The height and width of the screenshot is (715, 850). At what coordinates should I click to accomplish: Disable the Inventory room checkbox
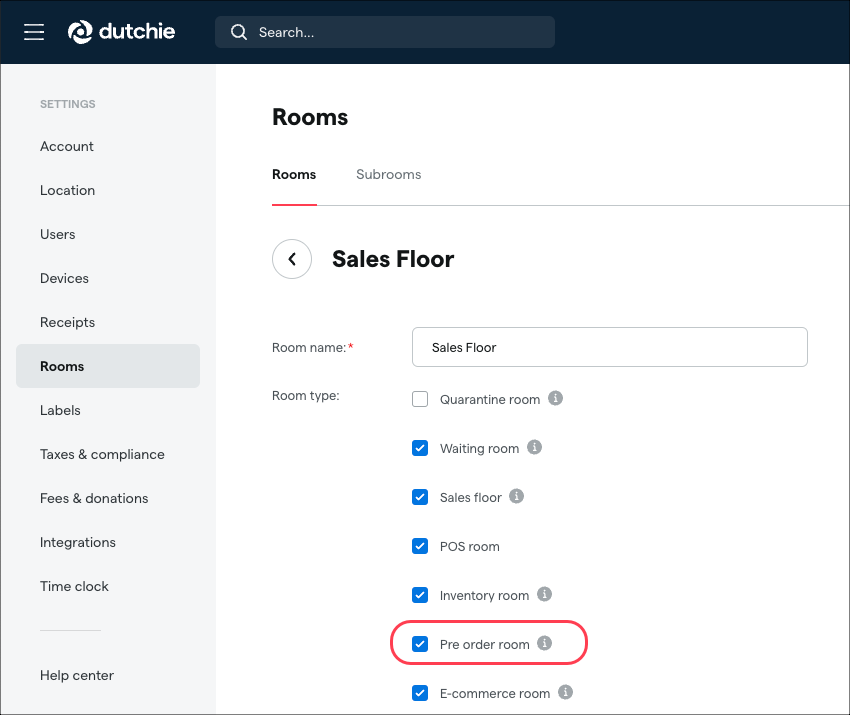pos(420,594)
